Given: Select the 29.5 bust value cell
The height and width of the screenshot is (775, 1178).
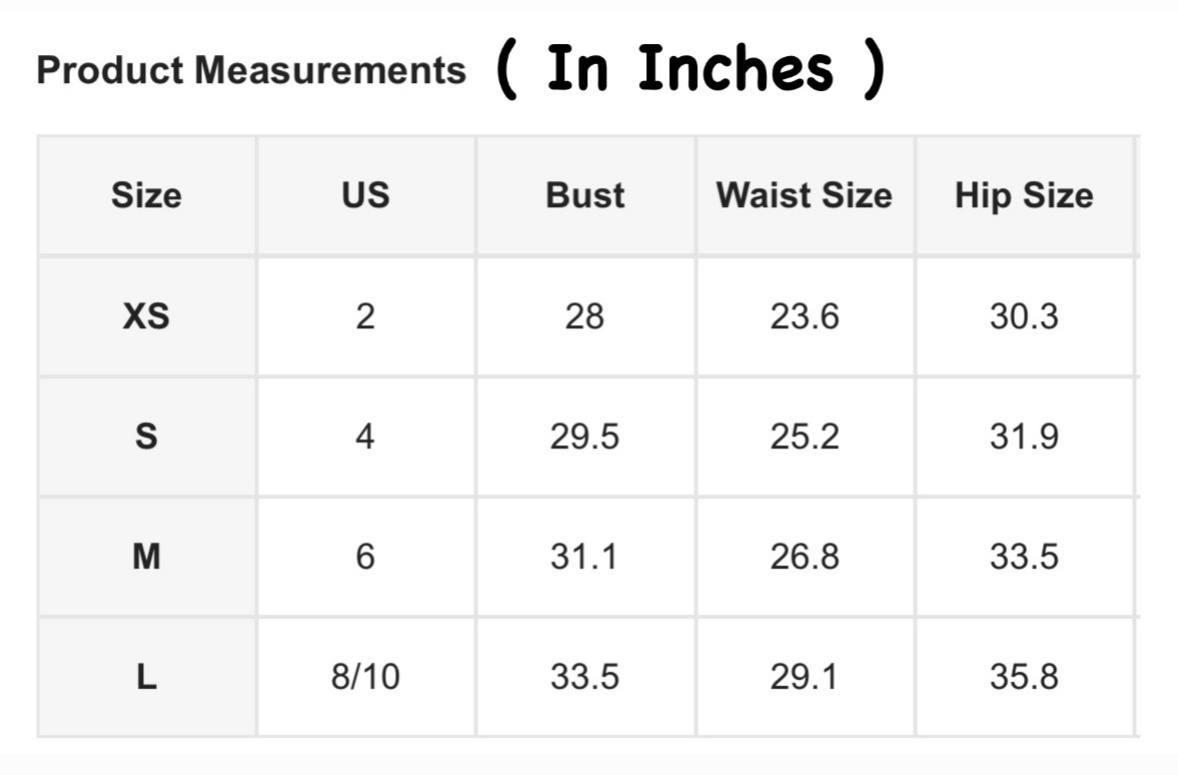Looking at the screenshot, I should point(585,436).
